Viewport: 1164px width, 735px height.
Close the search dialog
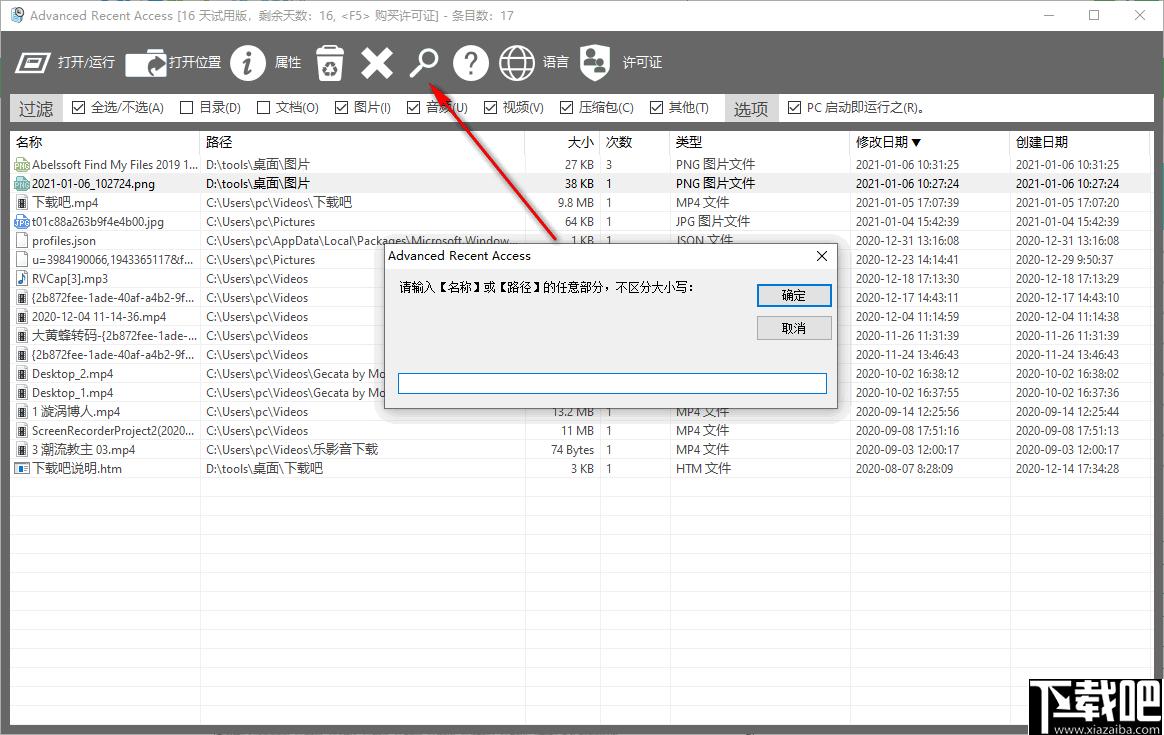pyautogui.click(x=821, y=256)
